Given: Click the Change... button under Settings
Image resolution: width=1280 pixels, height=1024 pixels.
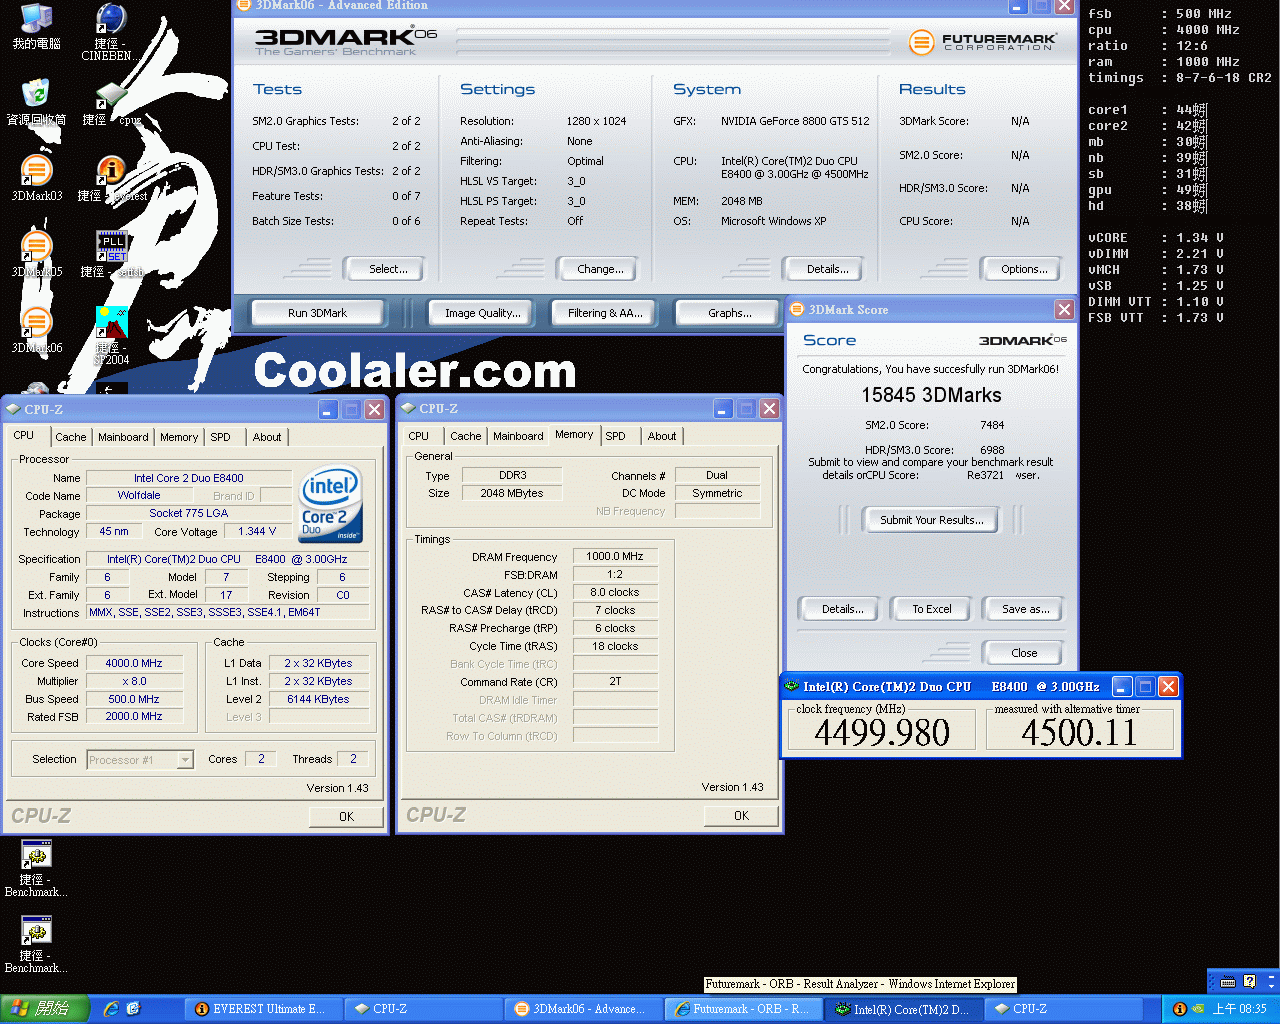Looking at the screenshot, I should (x=600, y=269).
